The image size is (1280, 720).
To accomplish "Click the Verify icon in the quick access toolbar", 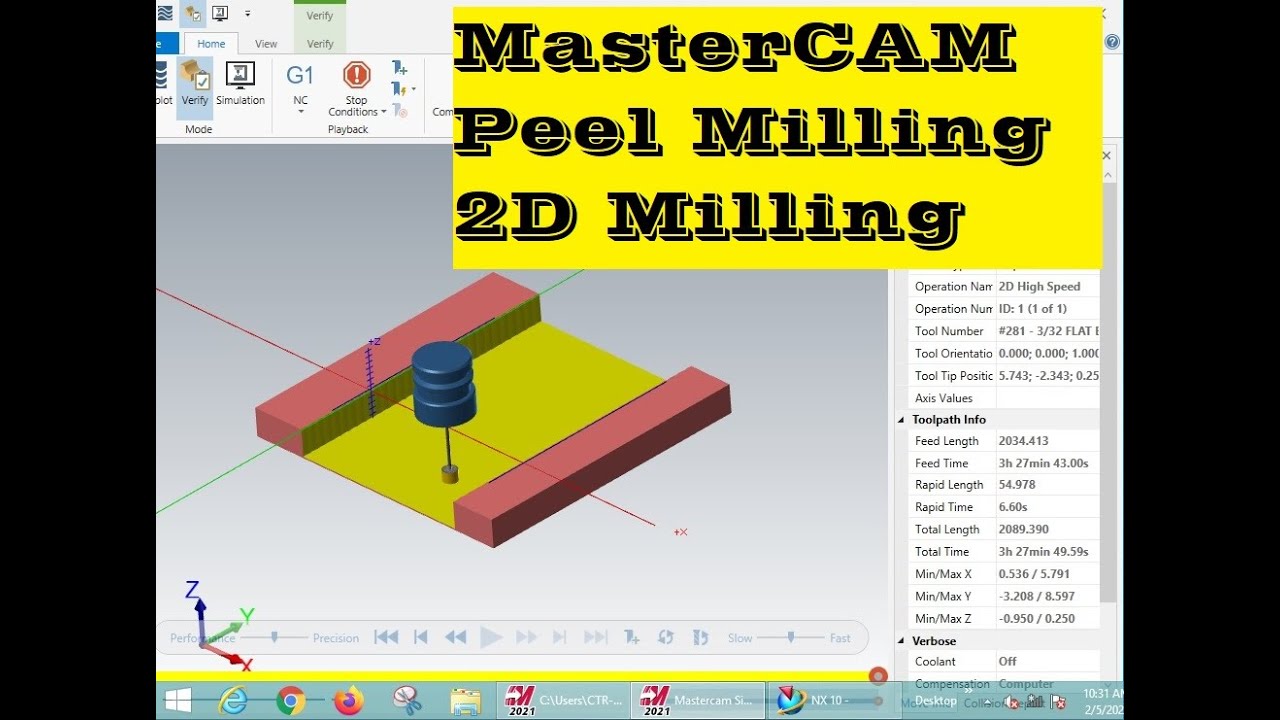I will (193, 13).
